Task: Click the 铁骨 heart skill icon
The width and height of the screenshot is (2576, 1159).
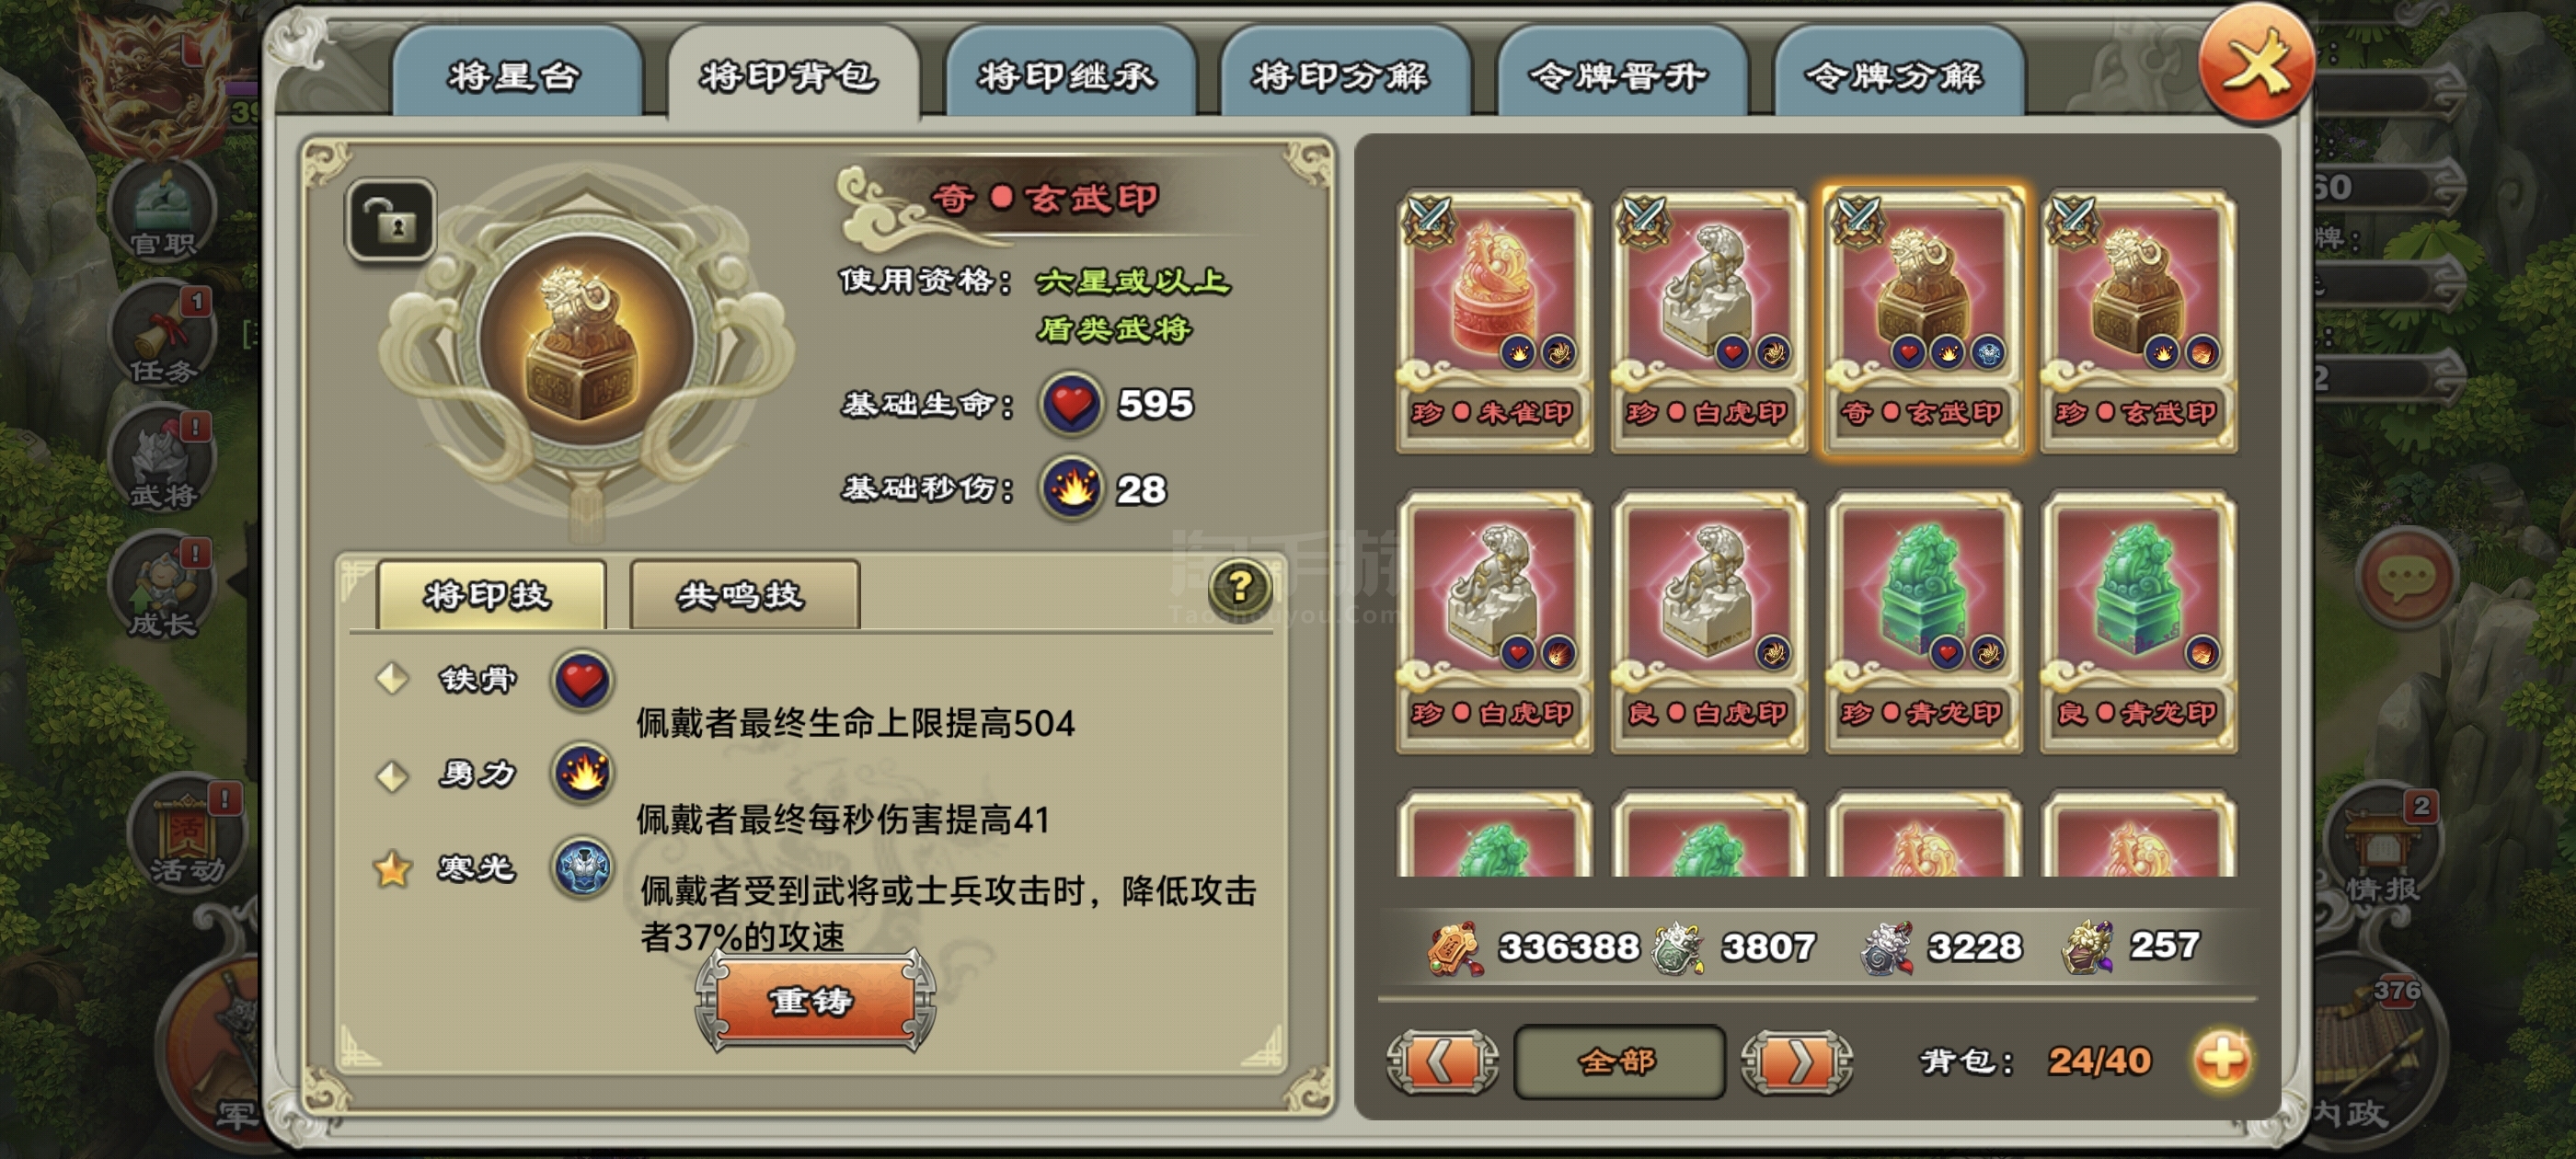Action: pos(583,680)
